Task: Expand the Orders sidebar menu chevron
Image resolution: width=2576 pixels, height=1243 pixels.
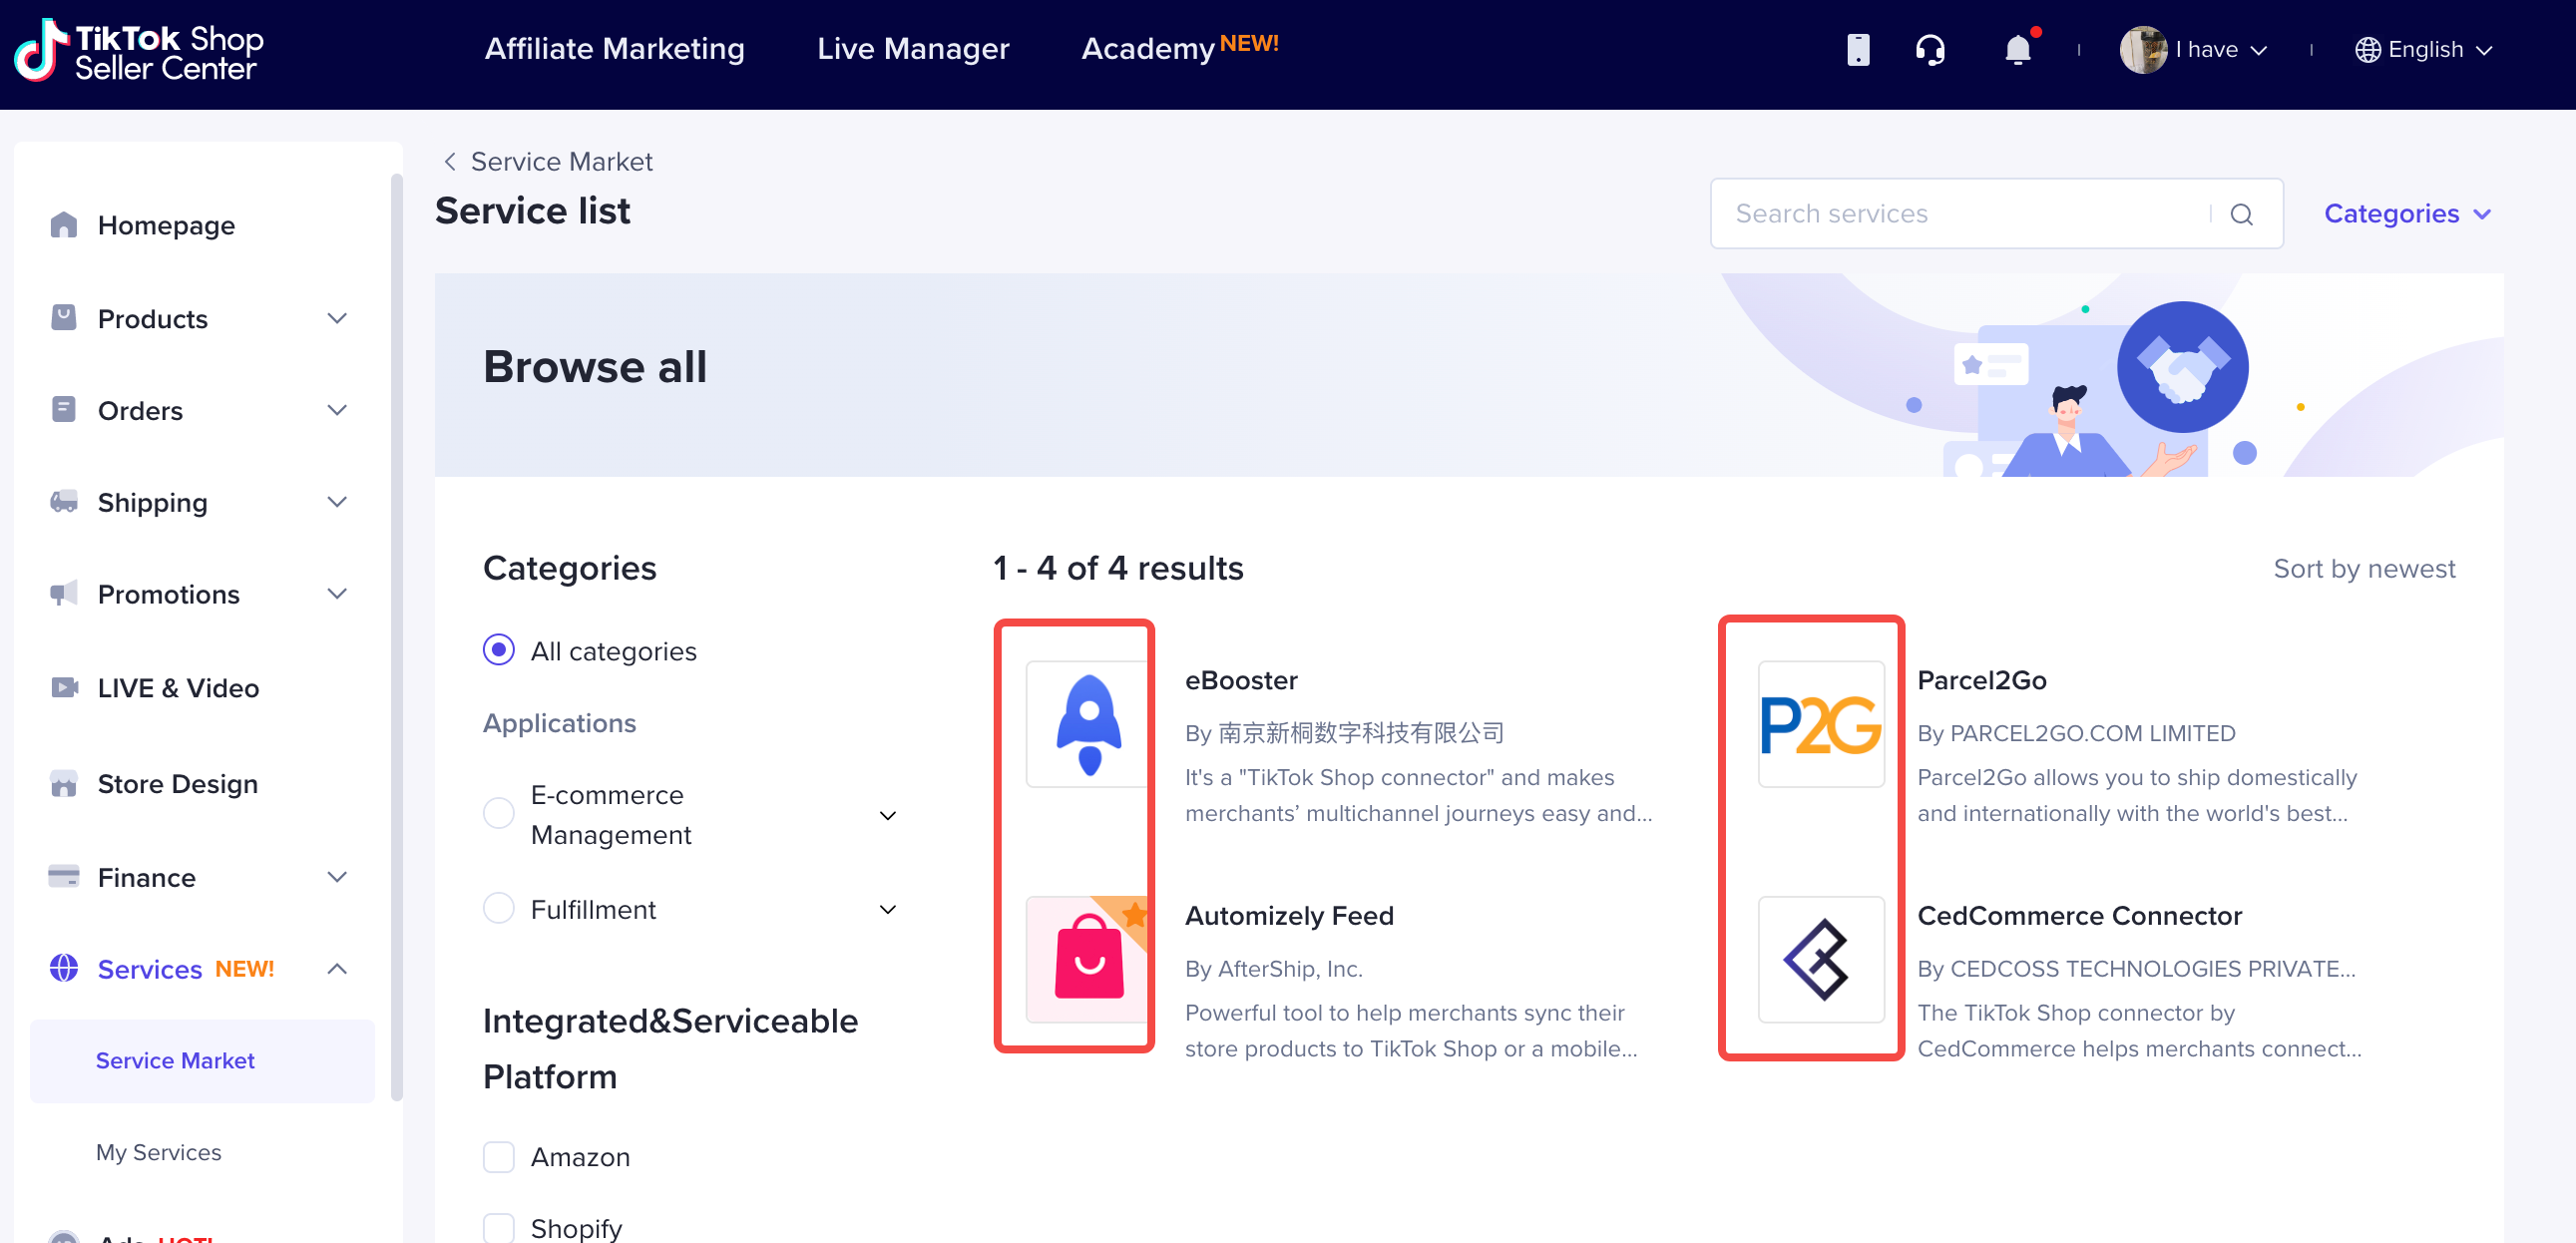Action: point(337,410)
